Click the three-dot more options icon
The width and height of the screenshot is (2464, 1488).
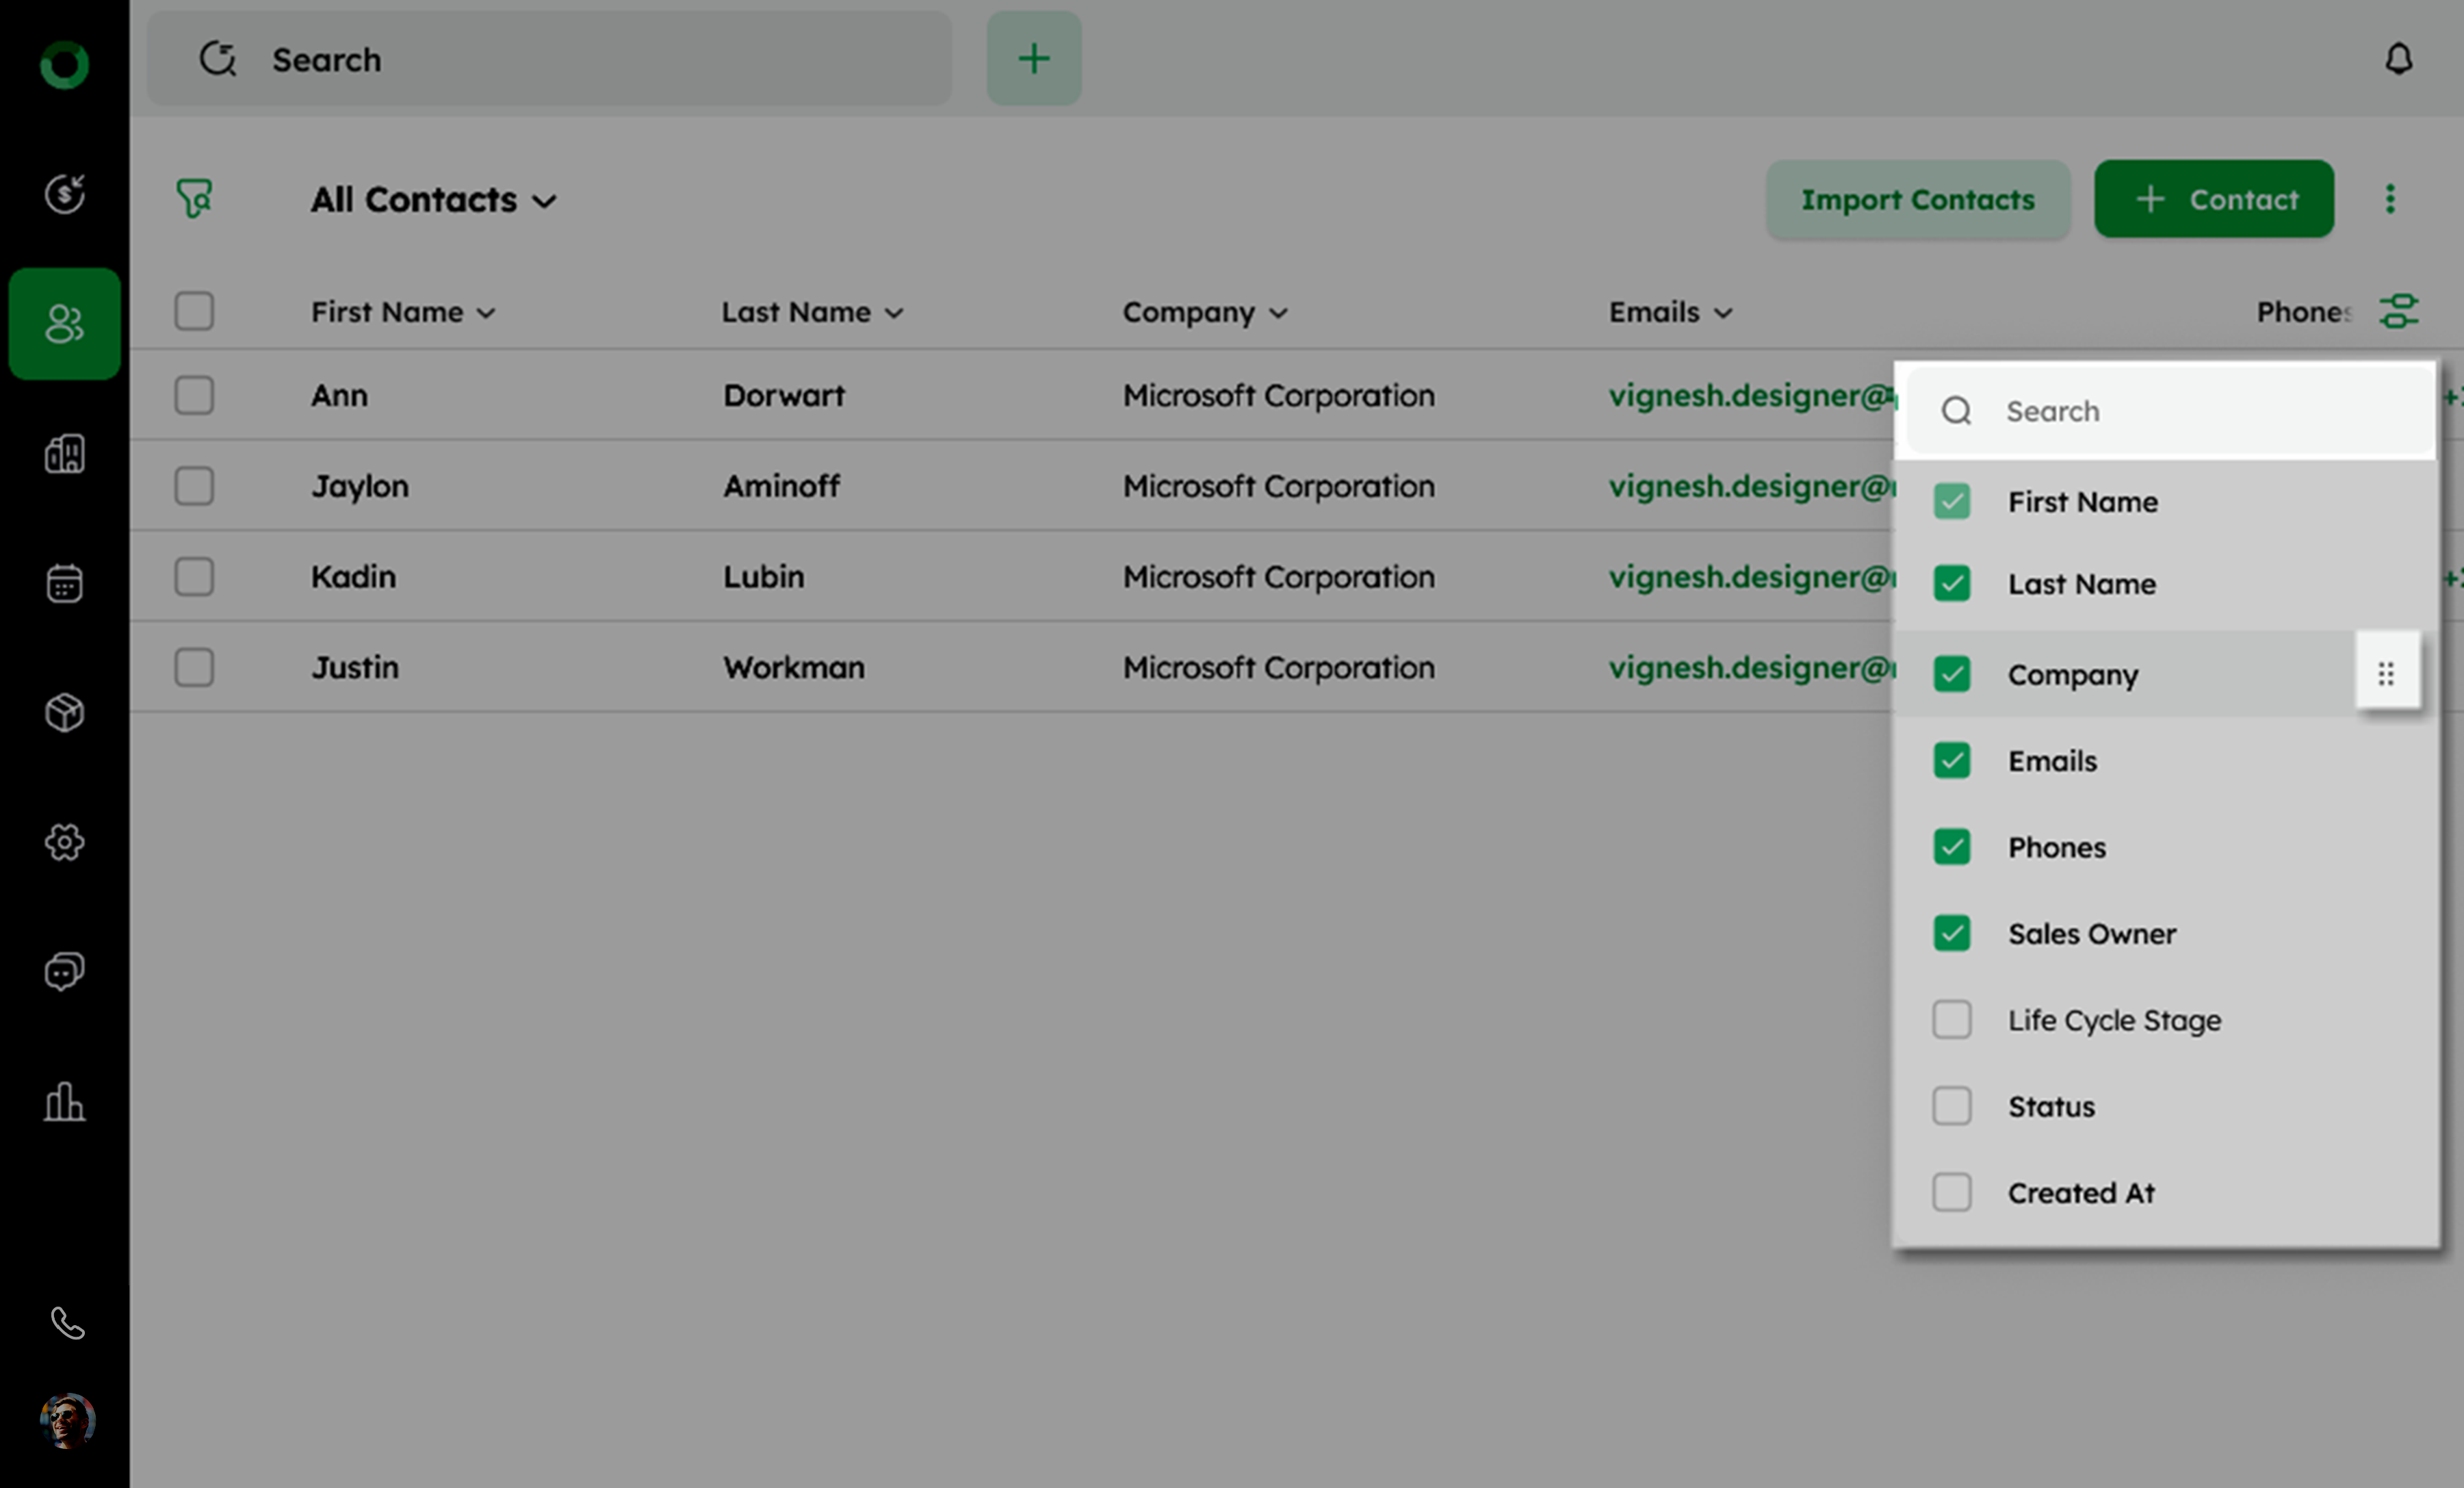coord(2390,198)
